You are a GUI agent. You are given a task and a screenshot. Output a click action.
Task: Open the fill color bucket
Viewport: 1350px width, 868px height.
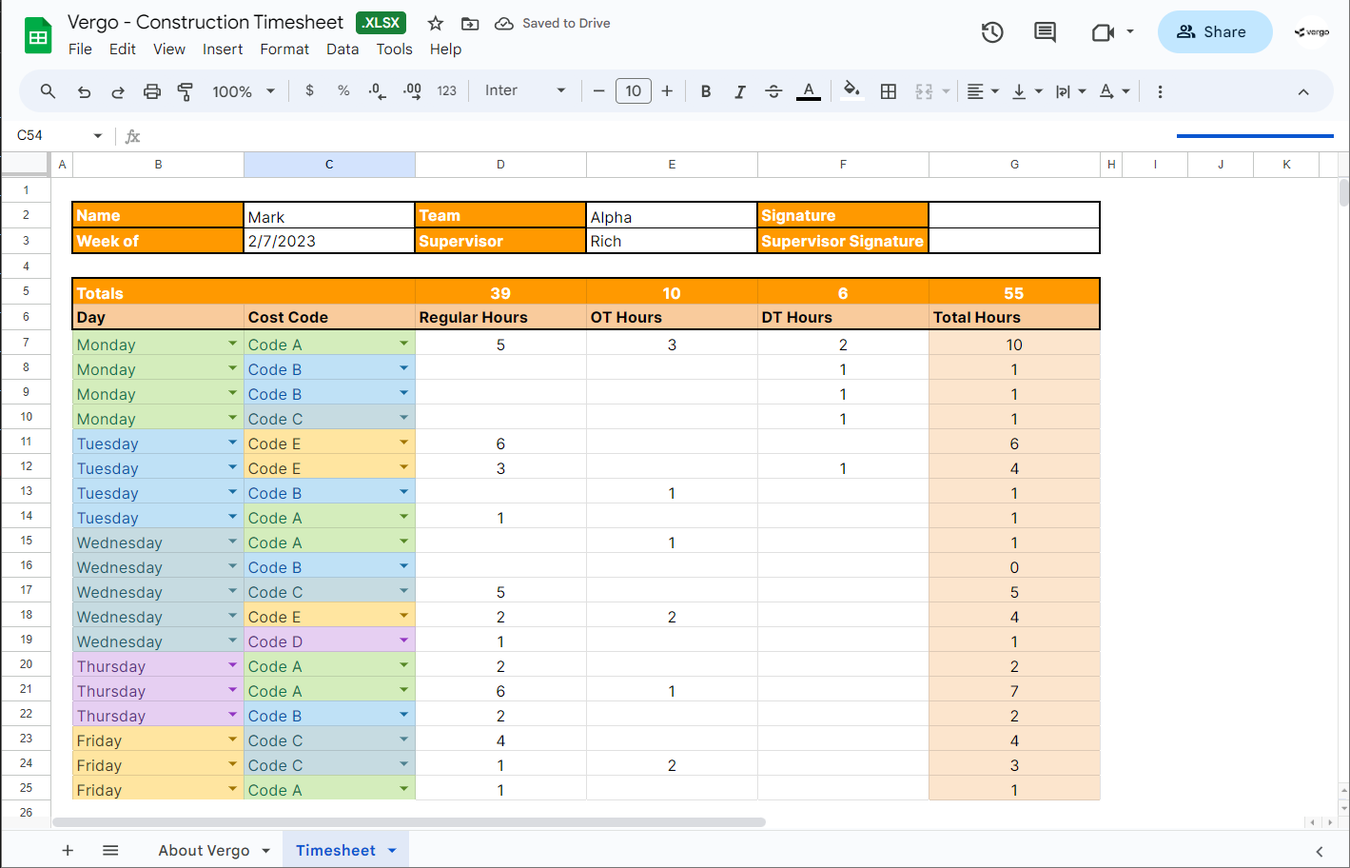tap(852, 91)
